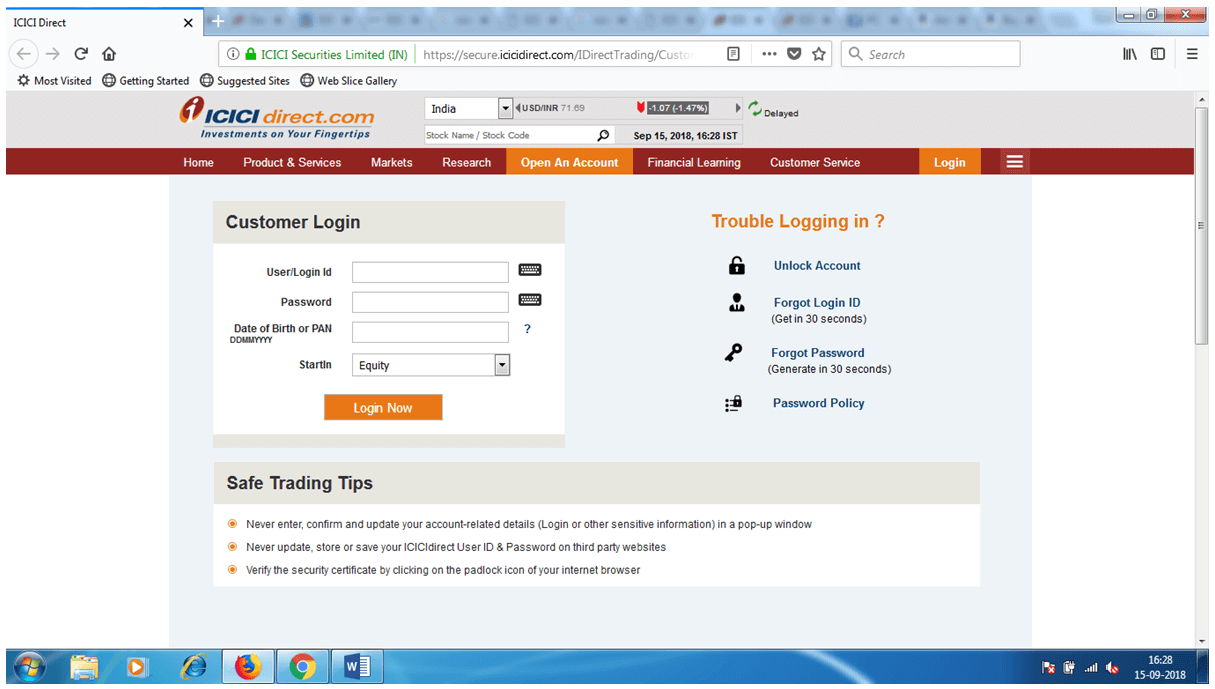
Task: Open the StartIn dropdown showing Equity
Action: click(x=501, y=364)
